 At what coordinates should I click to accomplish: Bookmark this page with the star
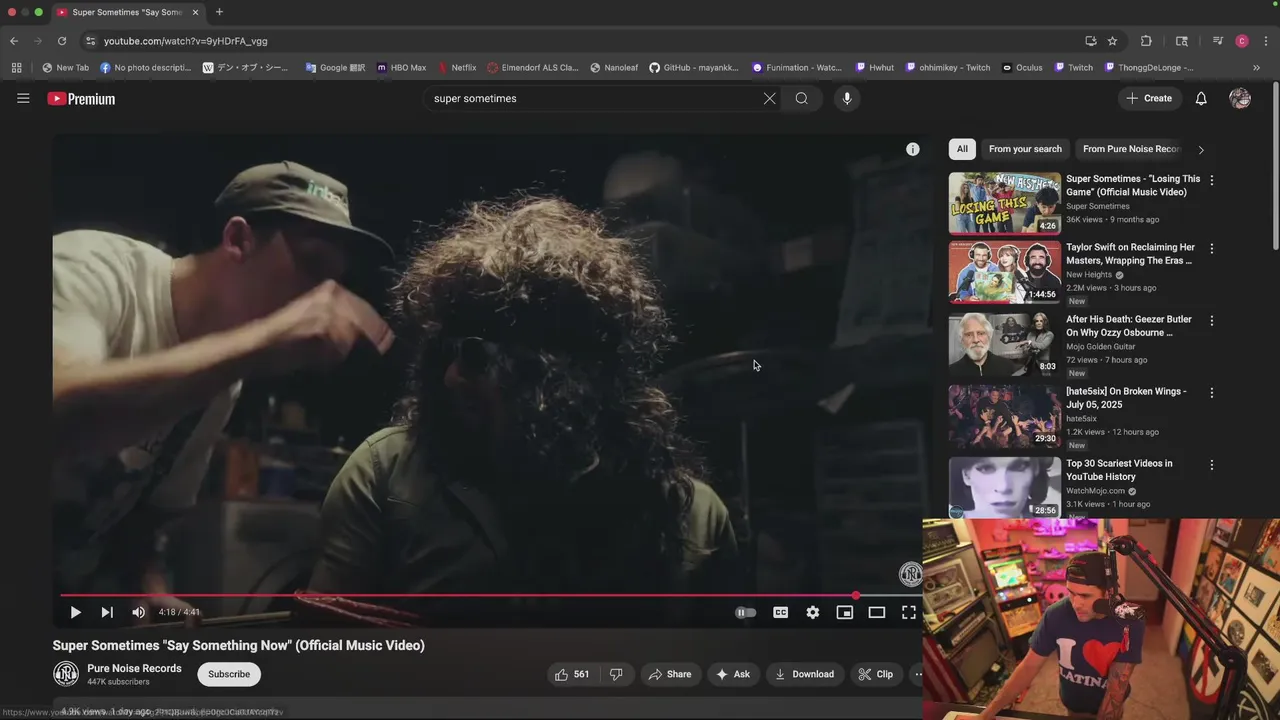tap(1112, 41)
